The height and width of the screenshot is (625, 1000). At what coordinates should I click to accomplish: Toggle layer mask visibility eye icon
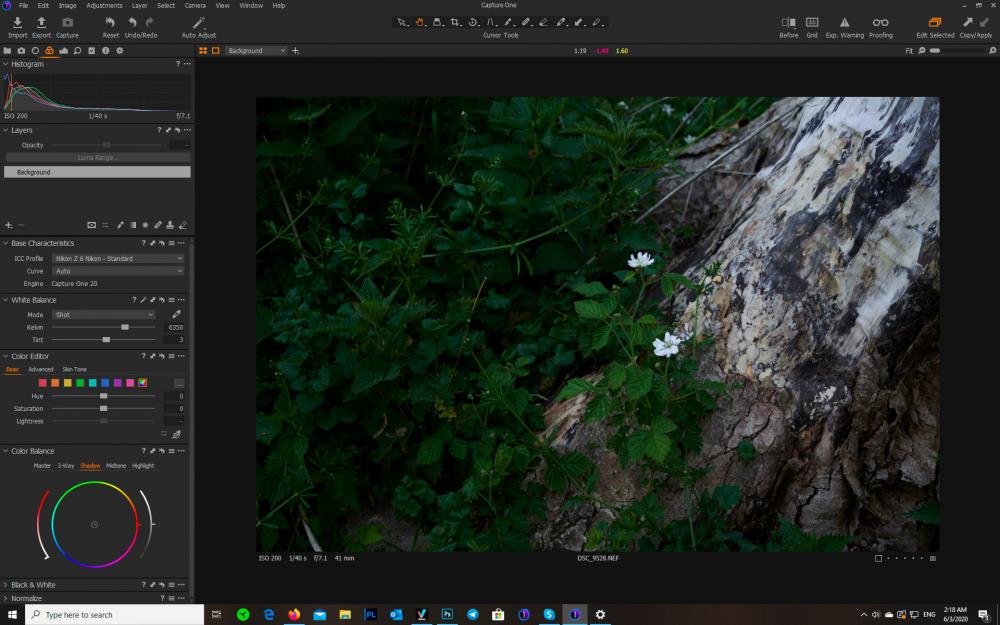click(x=92, y=225)
